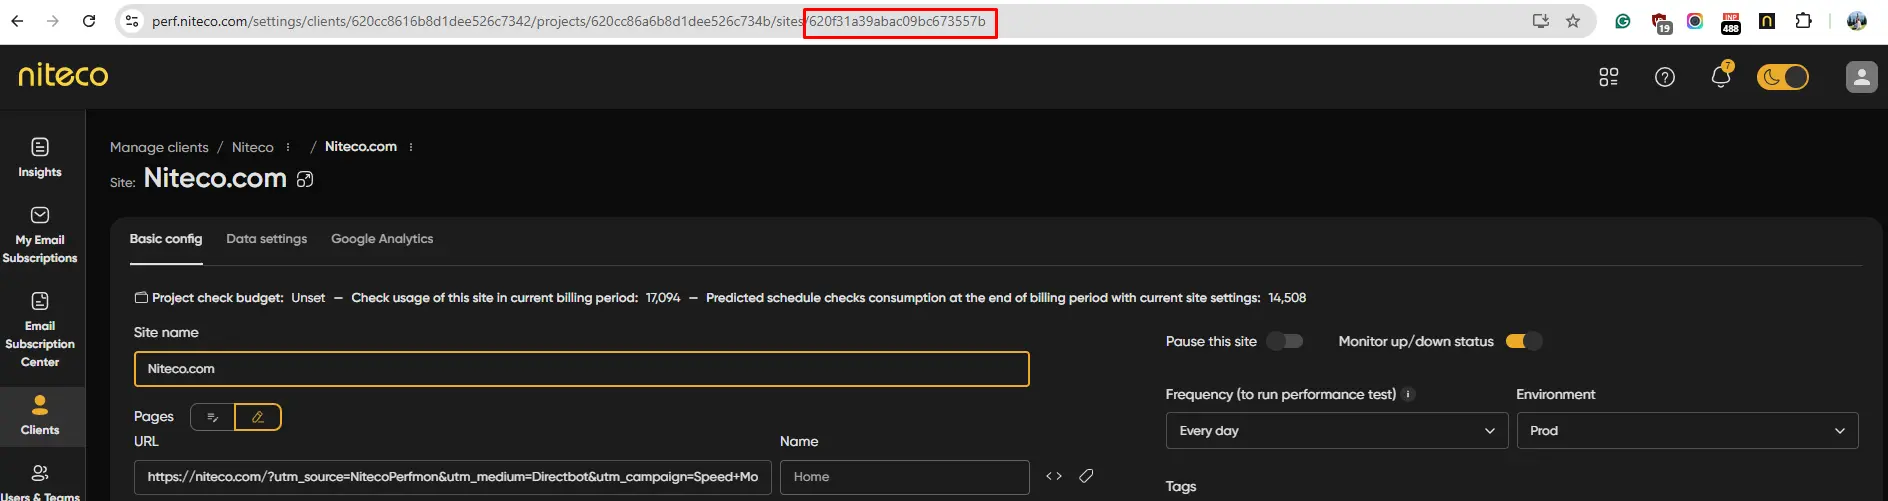The height and width of the screenshot is (501, 1888).
Task: Open the notifications bell
Action: pos(1721,76)
